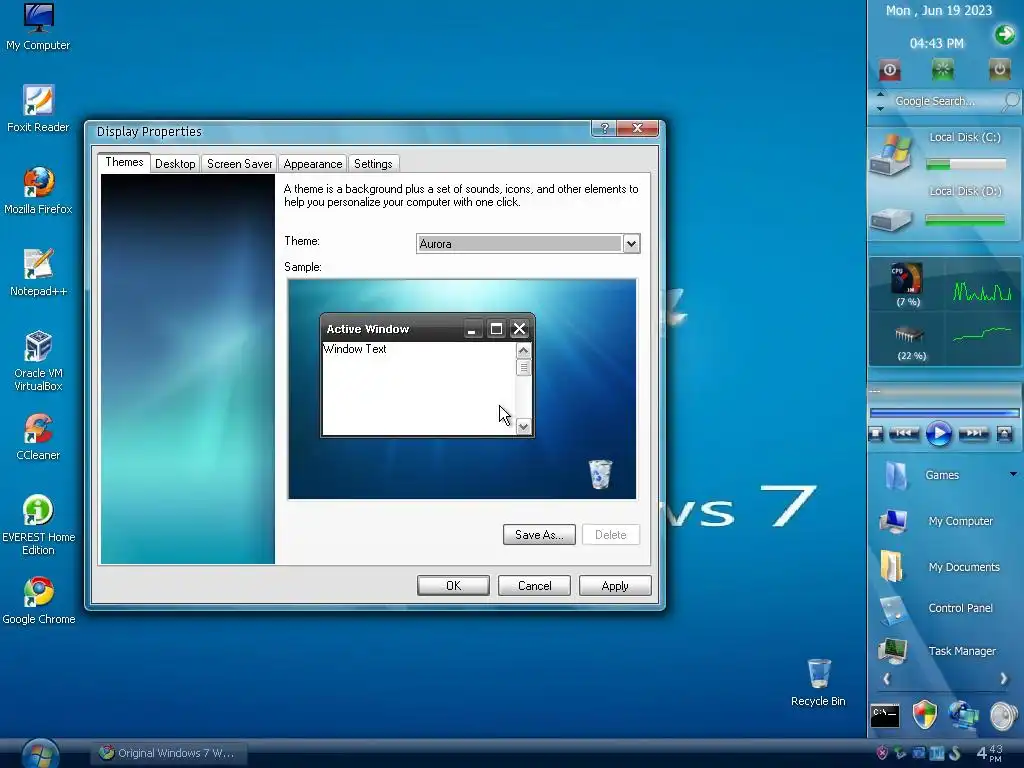Open Google Chrome desktop shortcut
The height and width of the screenshot is (768, 1024).
pyautogui.click(x=38, y=601)
